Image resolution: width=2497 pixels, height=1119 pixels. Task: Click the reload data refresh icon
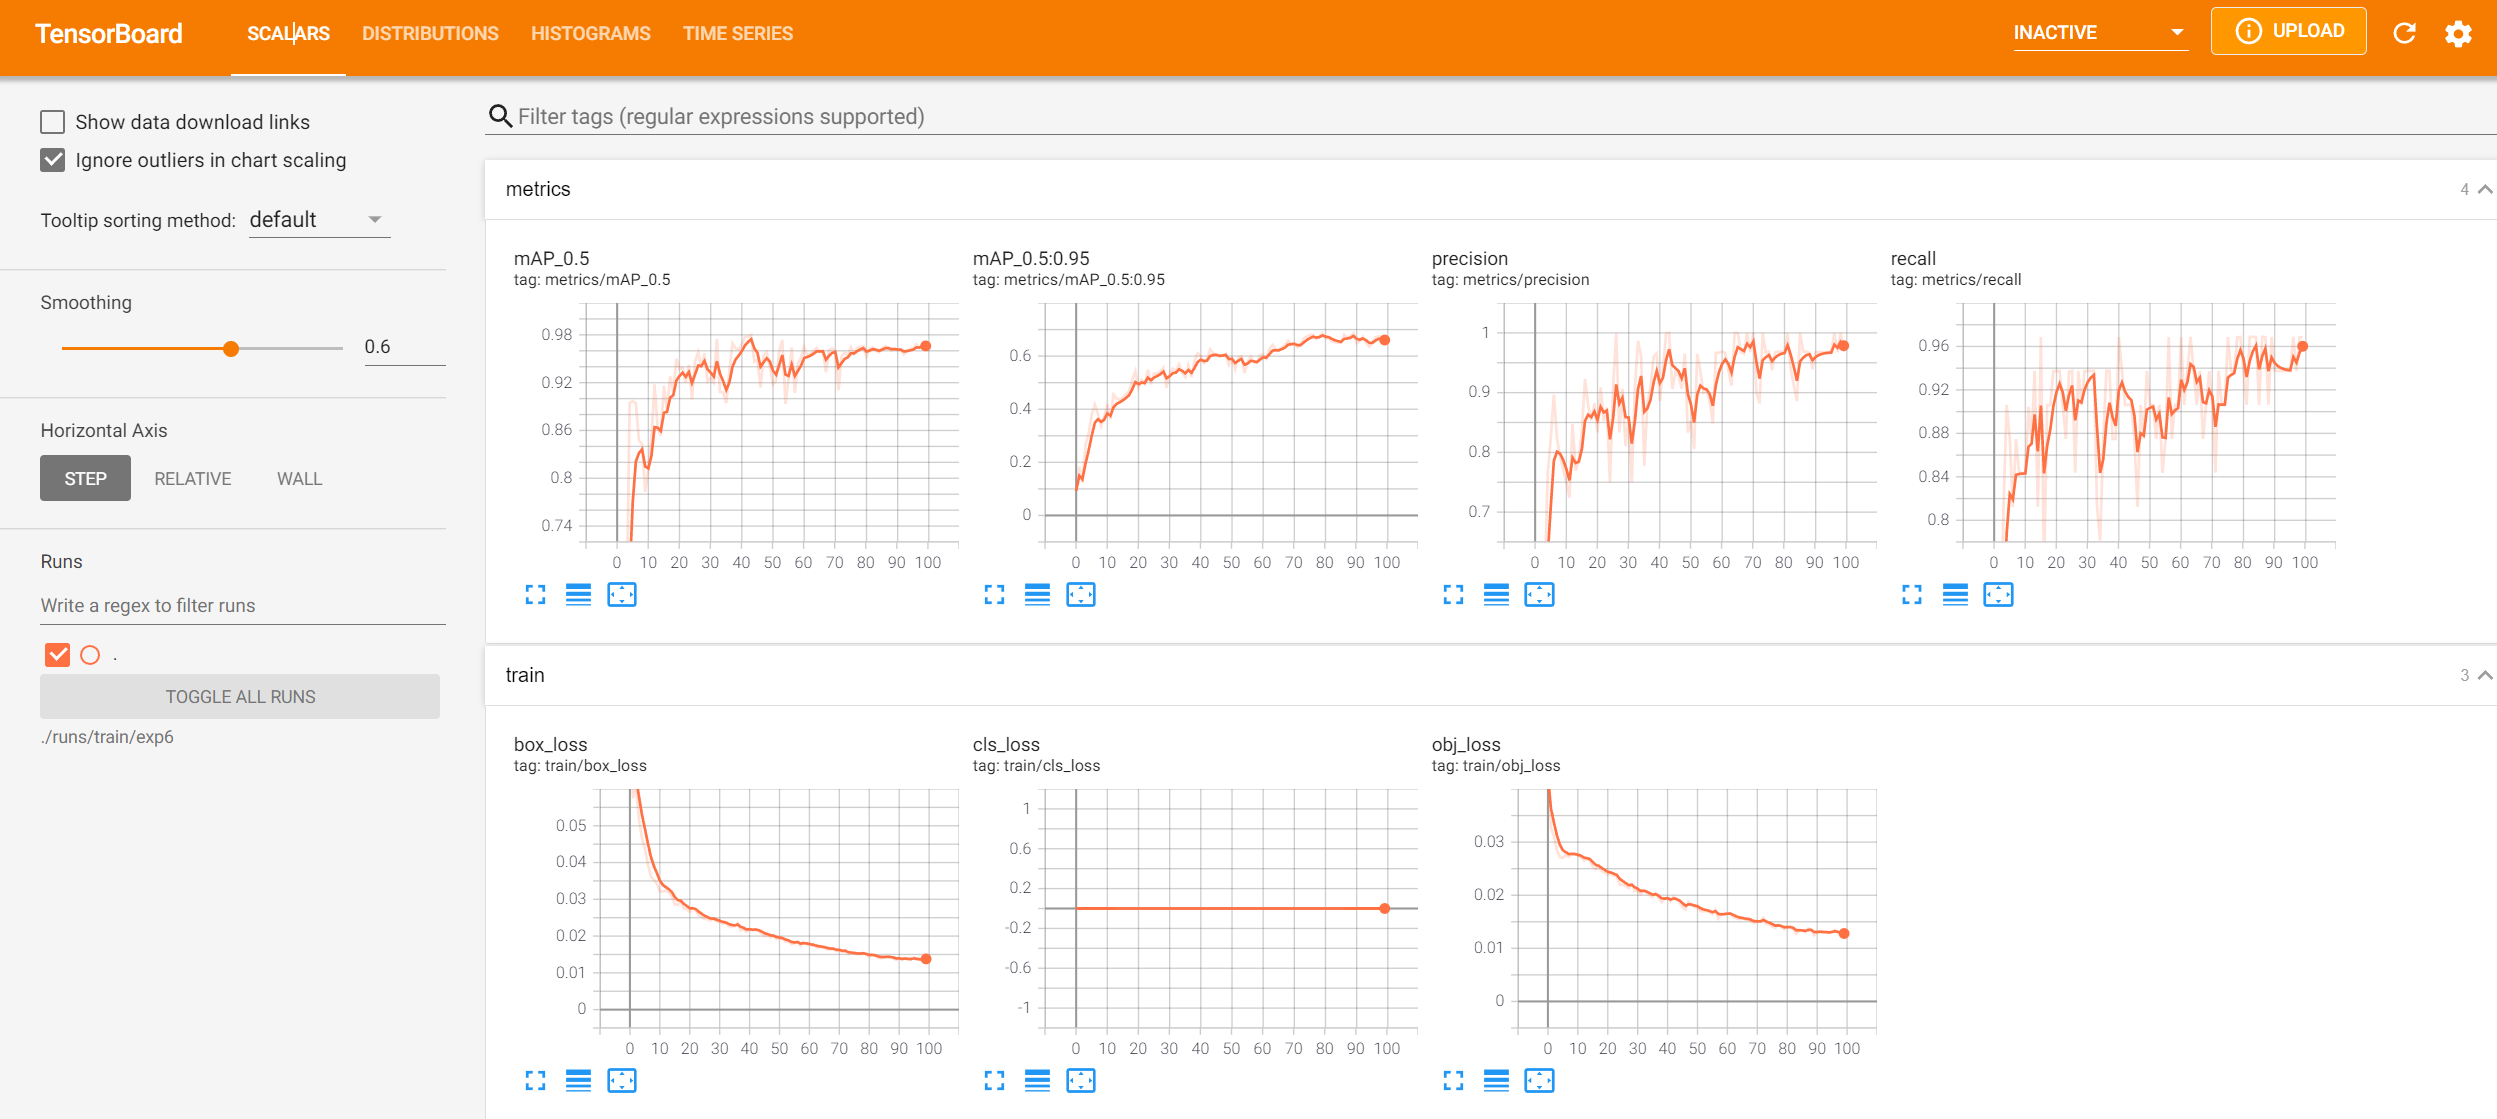(2404, 33)
